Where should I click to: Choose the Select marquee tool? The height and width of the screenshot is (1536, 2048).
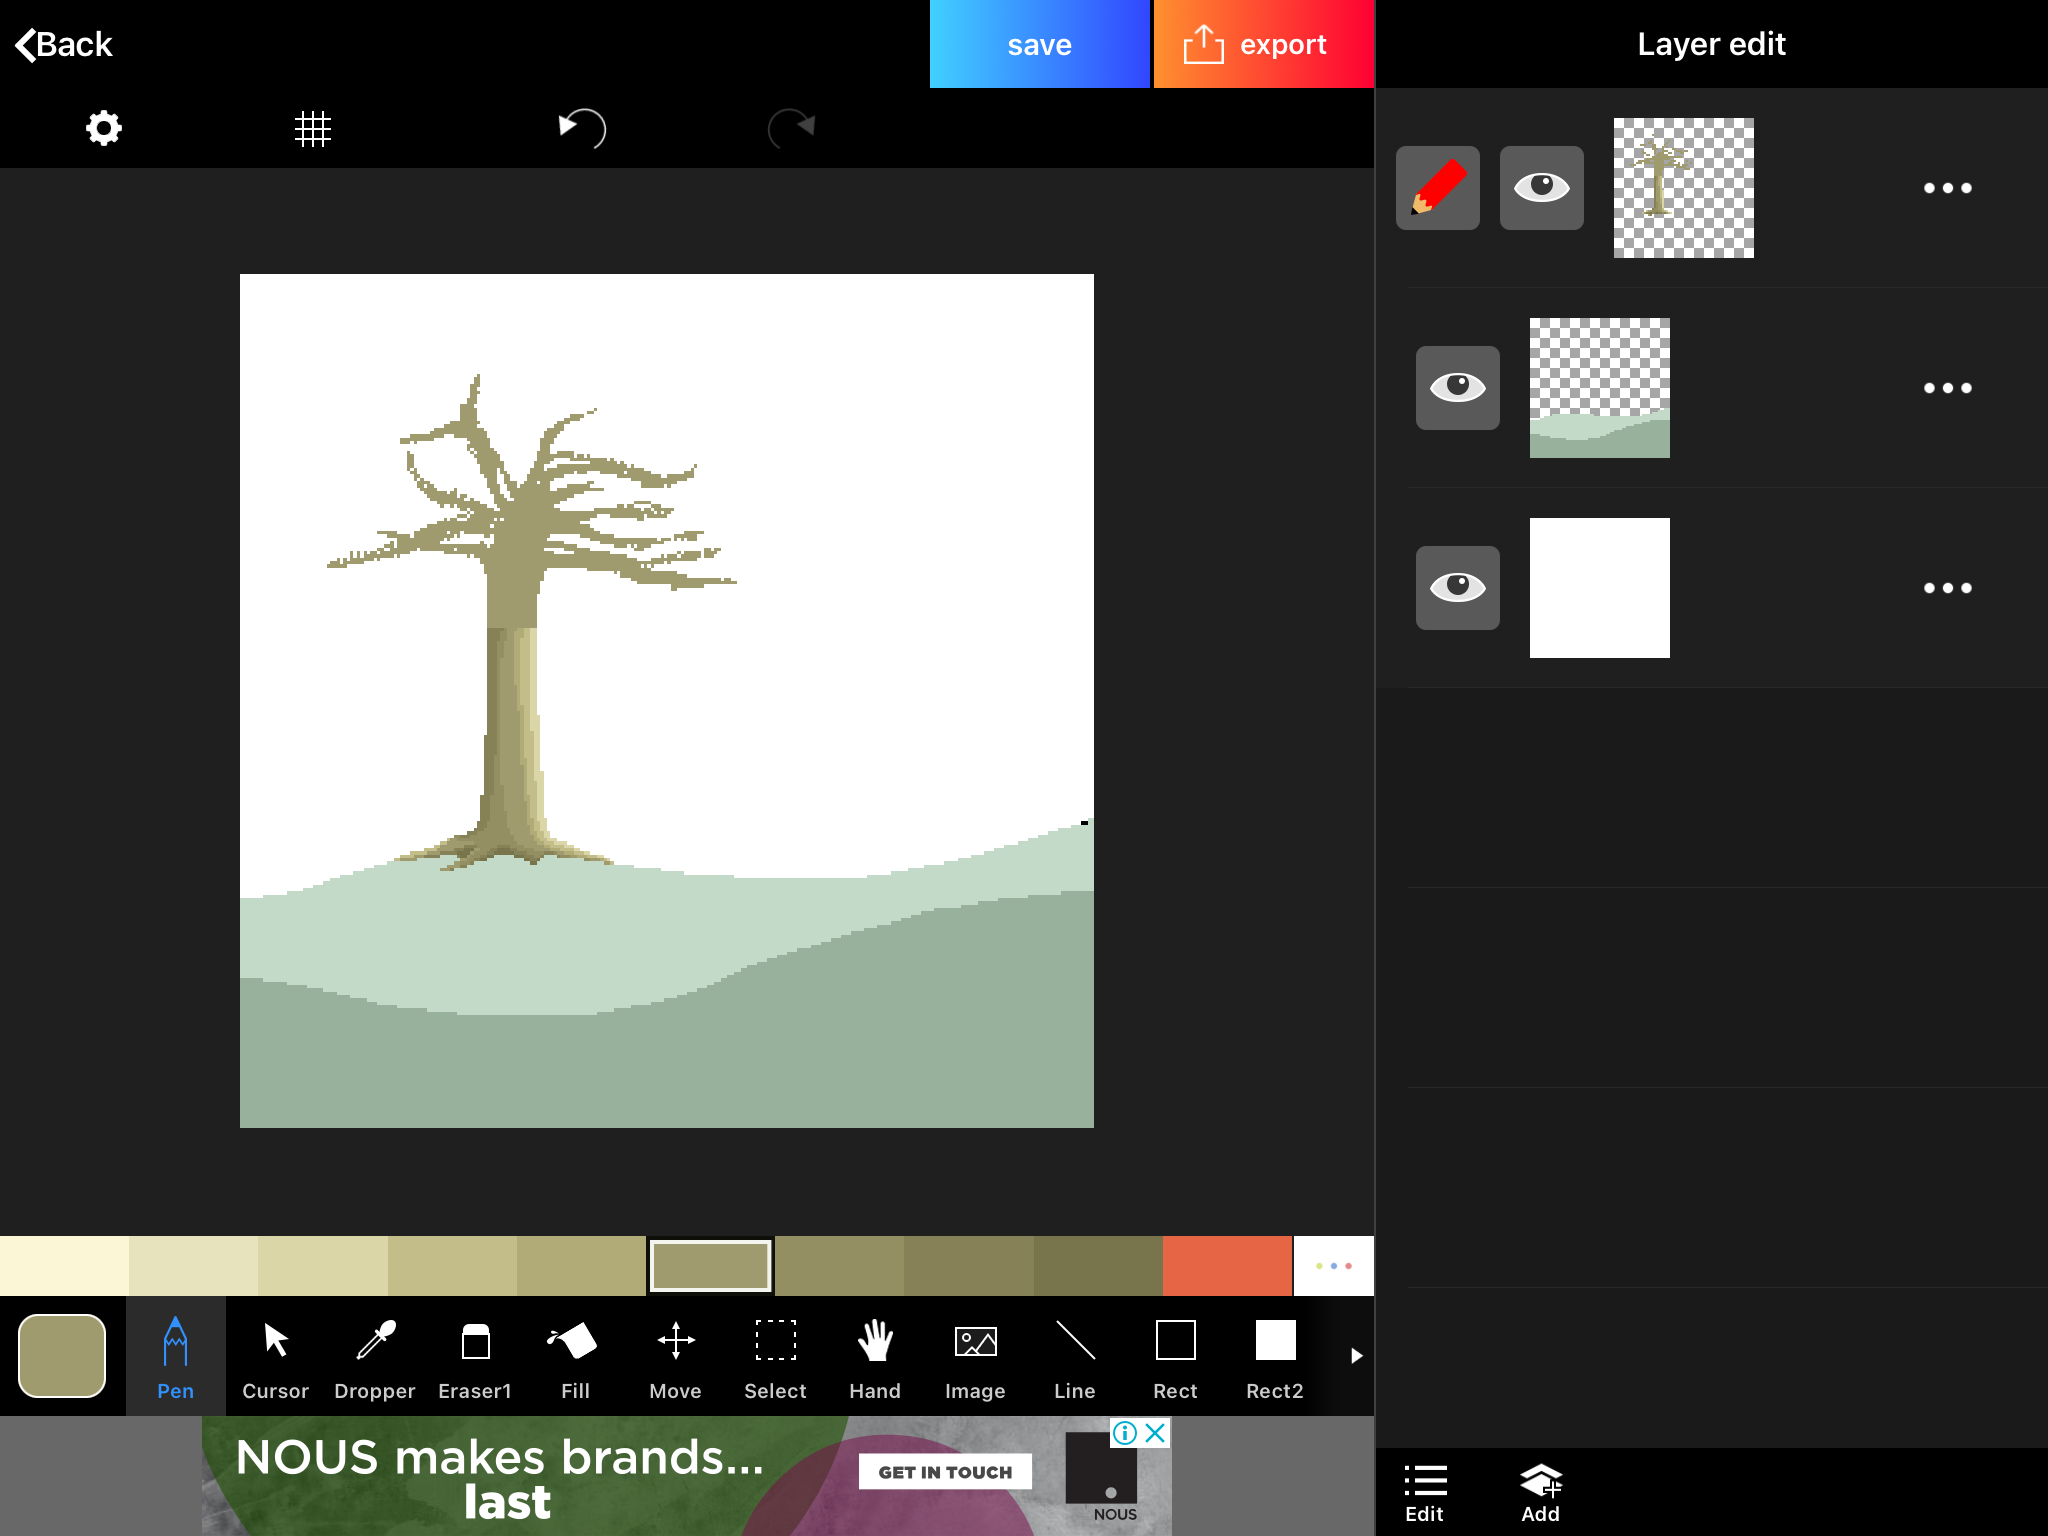tap(775, 1357)
